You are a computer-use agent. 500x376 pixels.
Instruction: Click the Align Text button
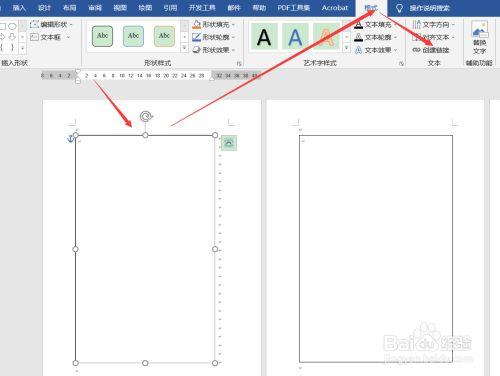[434, 37]
